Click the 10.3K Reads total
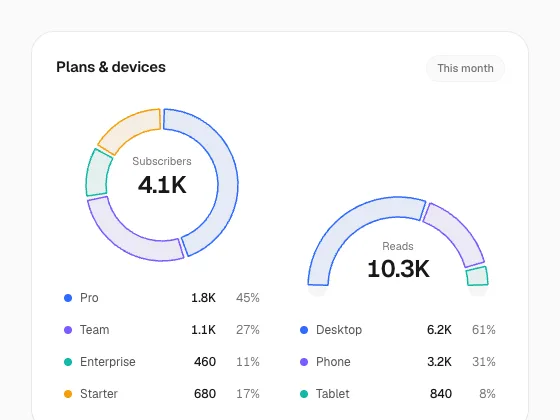 click(x=398, y=269)
